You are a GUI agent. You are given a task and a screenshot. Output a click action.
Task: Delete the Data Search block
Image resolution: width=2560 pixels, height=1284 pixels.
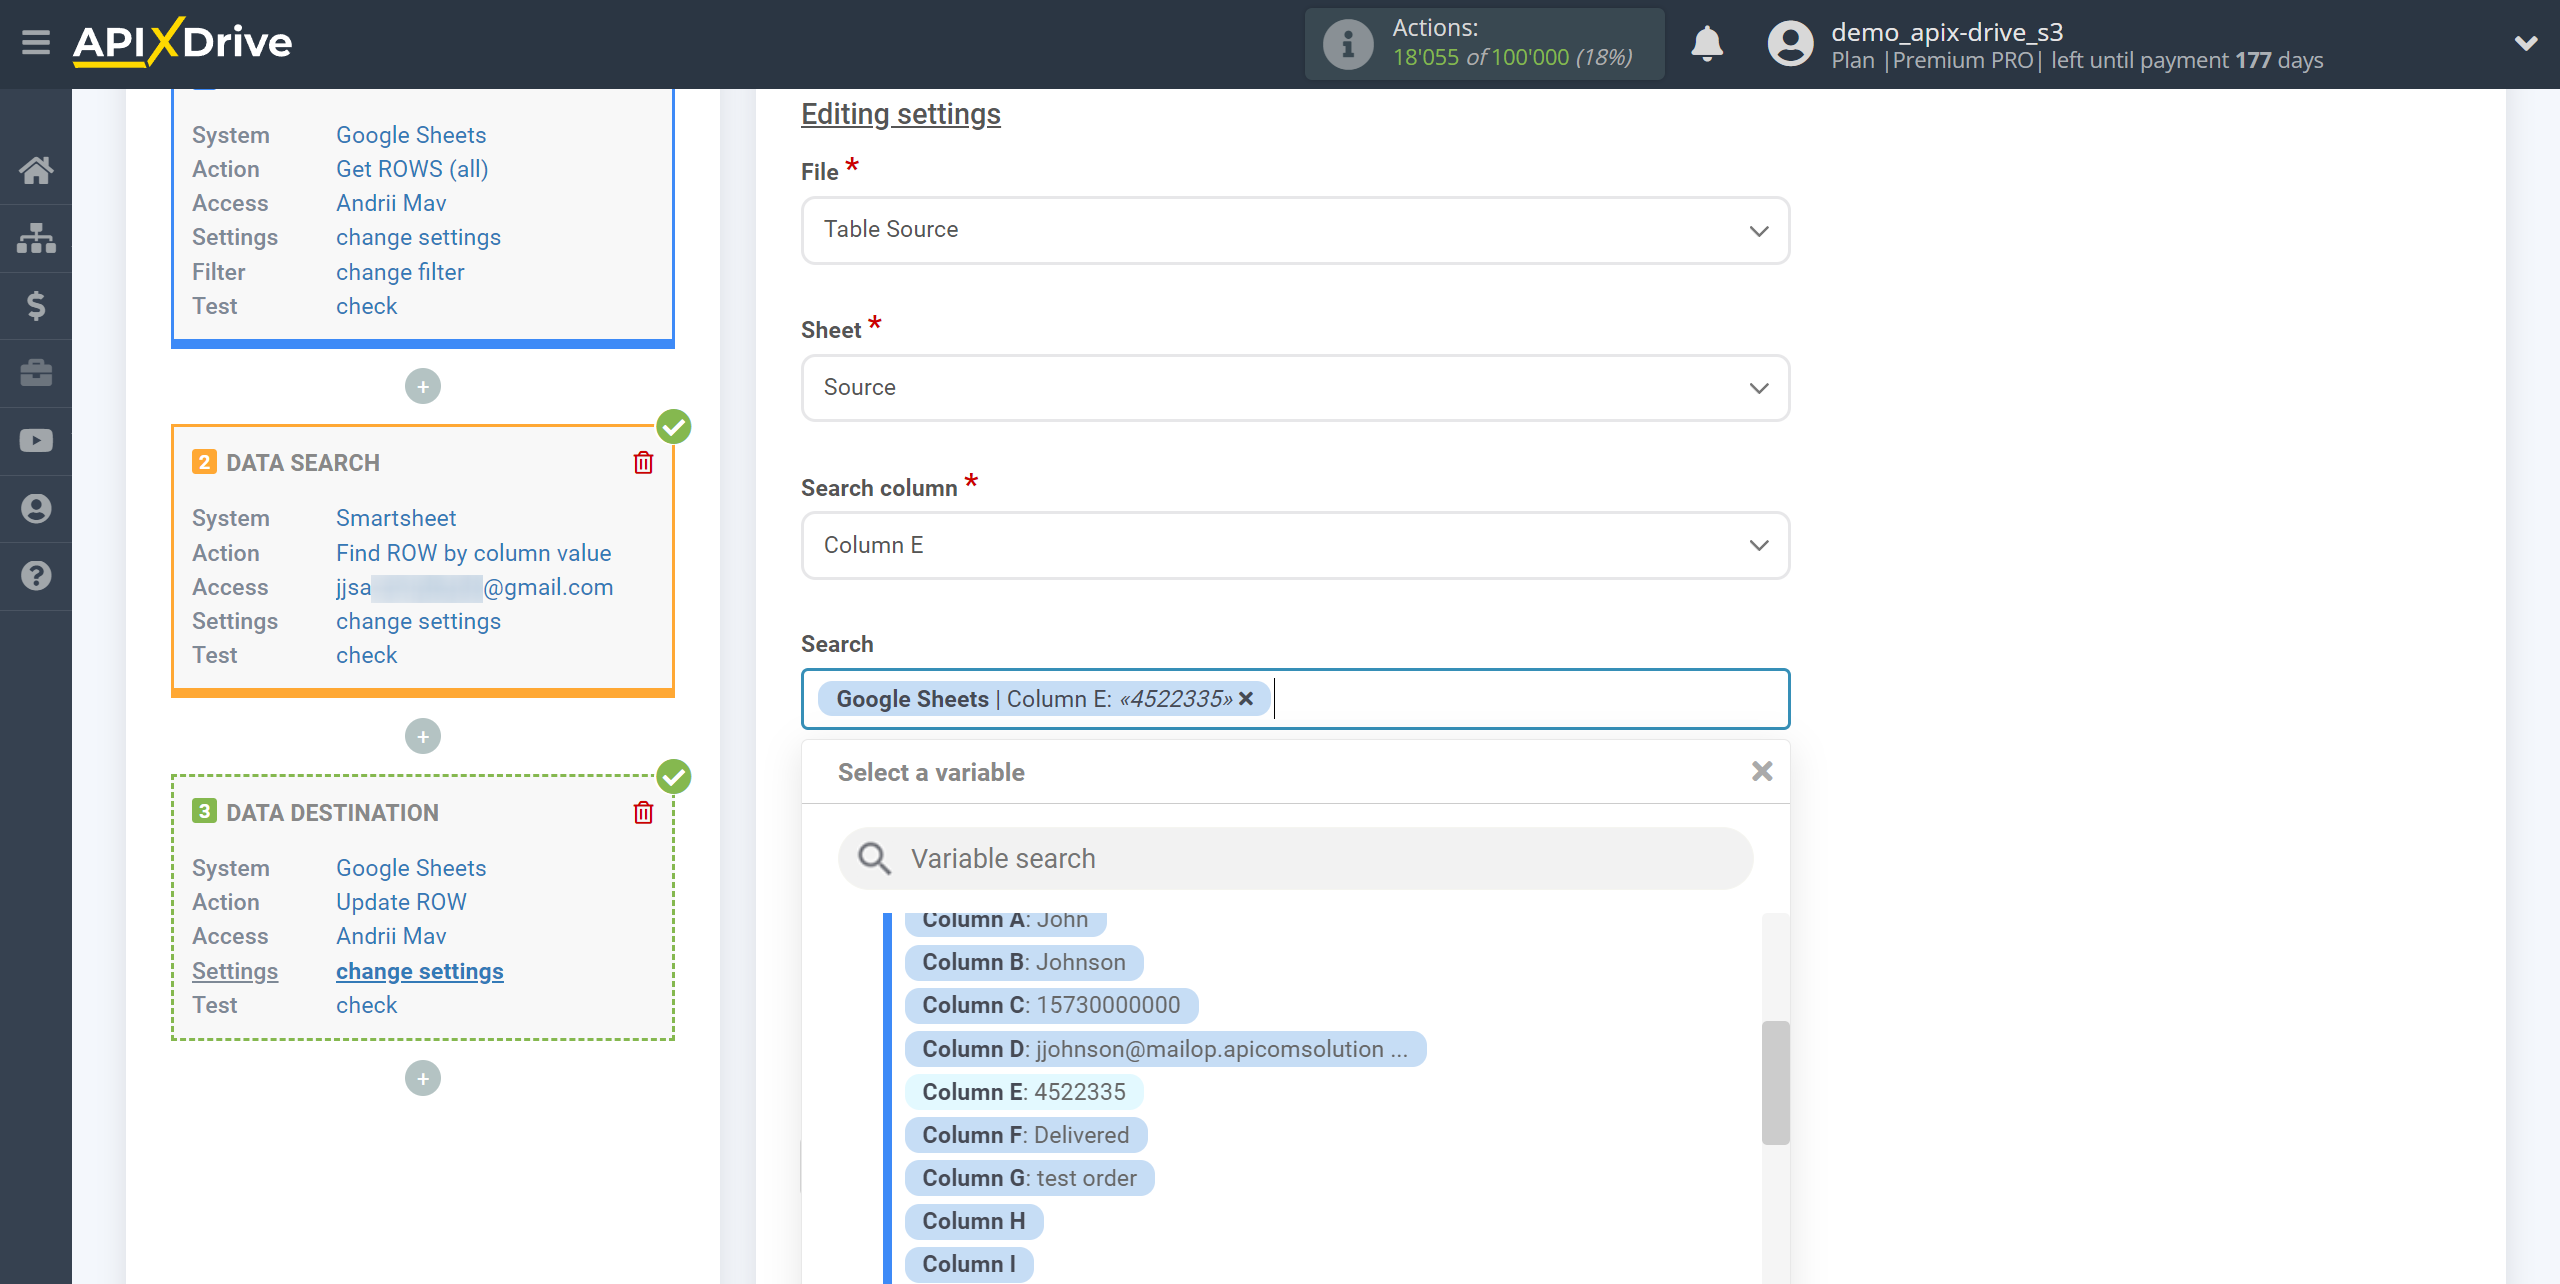[643, 463]
